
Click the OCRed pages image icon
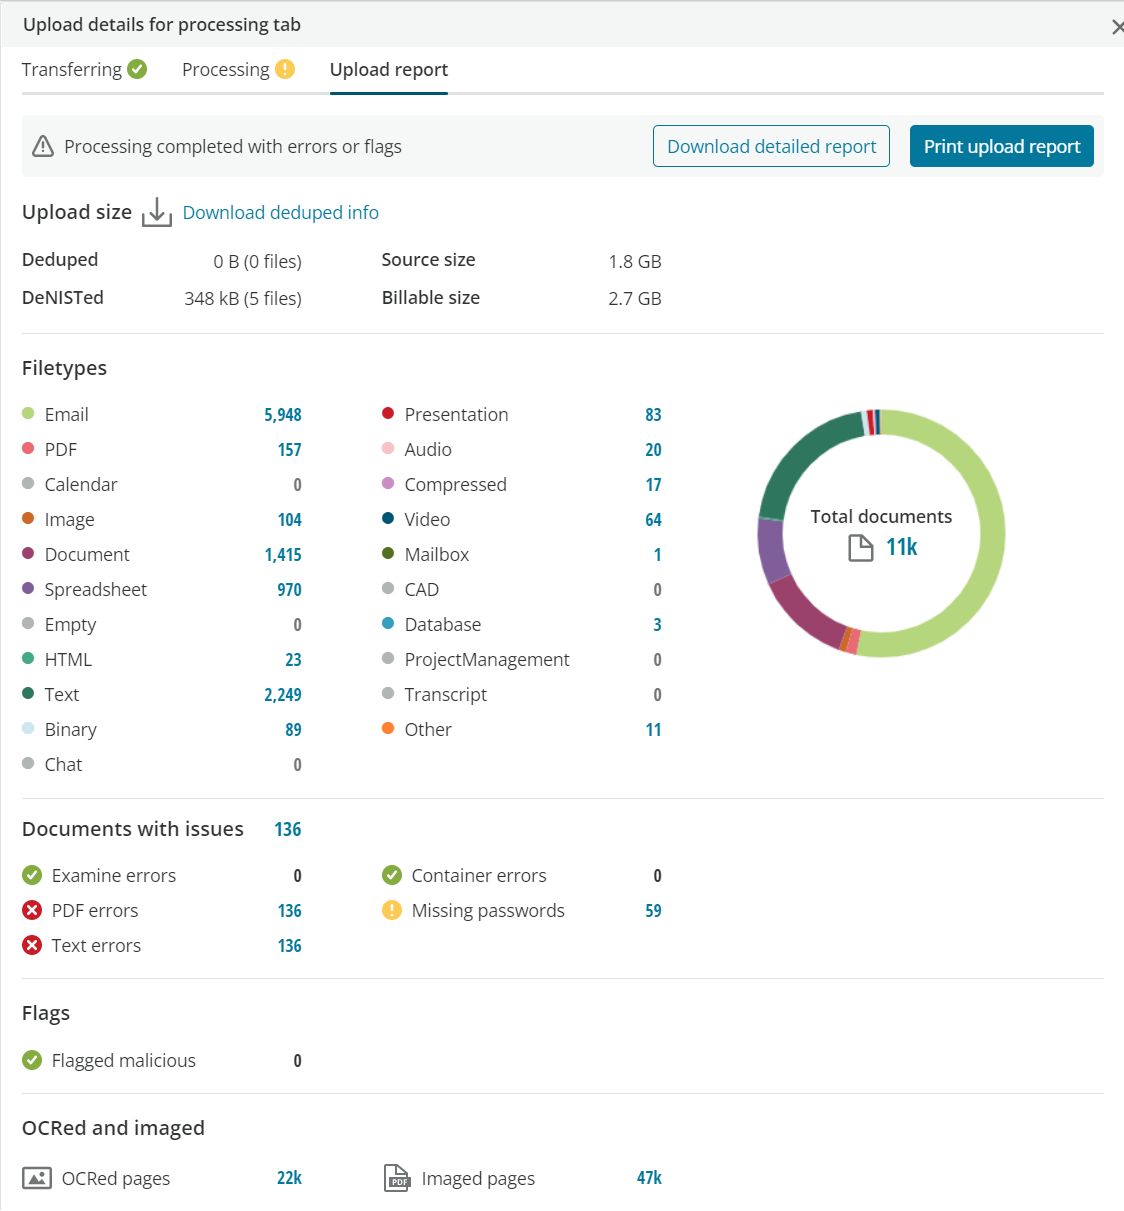point(37,1178)
